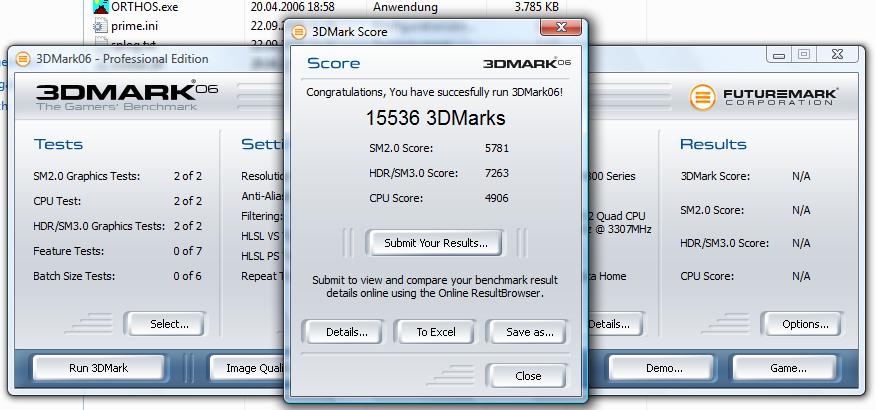Click the Tests section heading
The width and height of the screenshot is (876, 410).
tap(58, 144)
